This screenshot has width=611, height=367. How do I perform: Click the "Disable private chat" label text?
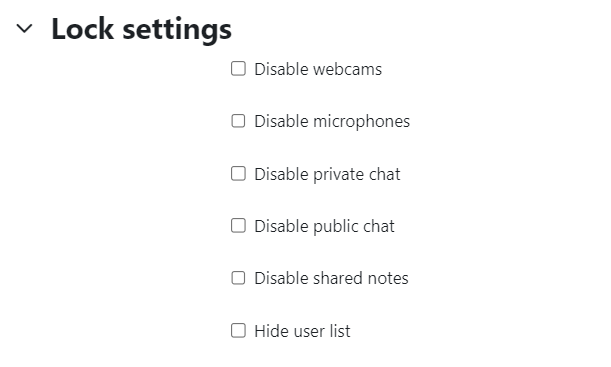click(327, 174)
